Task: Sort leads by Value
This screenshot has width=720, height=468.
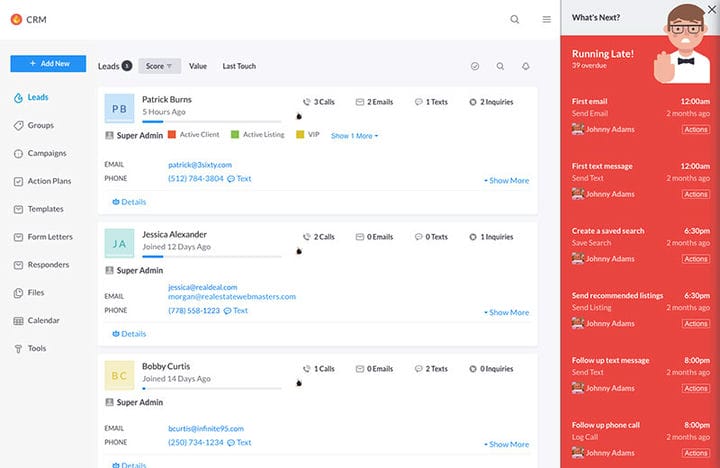Action: coord(198,66)
